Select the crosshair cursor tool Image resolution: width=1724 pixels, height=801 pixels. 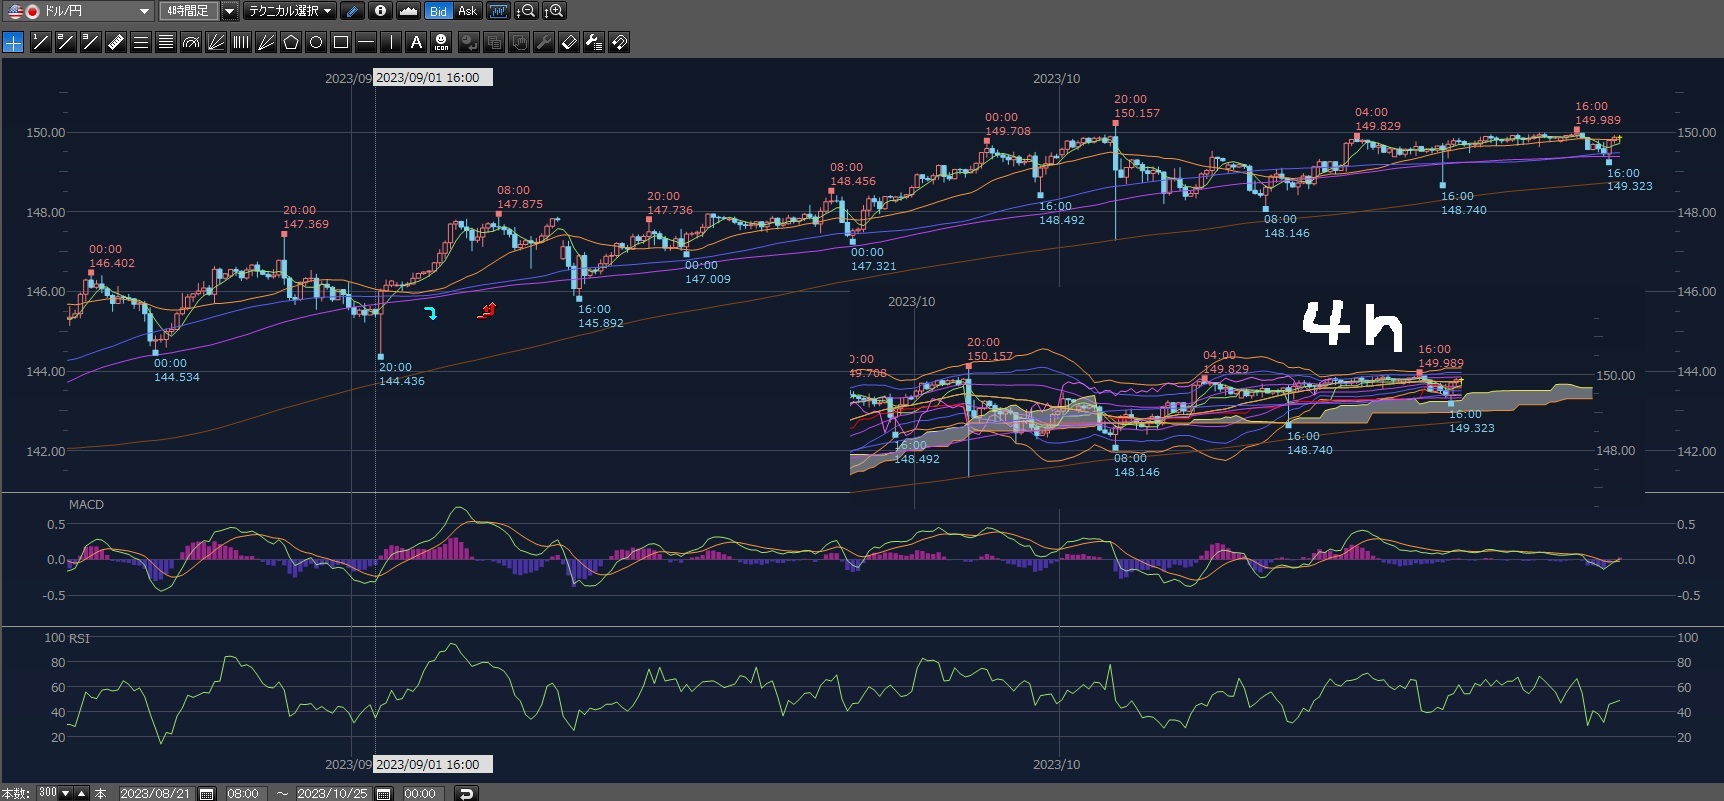(13, 42)
